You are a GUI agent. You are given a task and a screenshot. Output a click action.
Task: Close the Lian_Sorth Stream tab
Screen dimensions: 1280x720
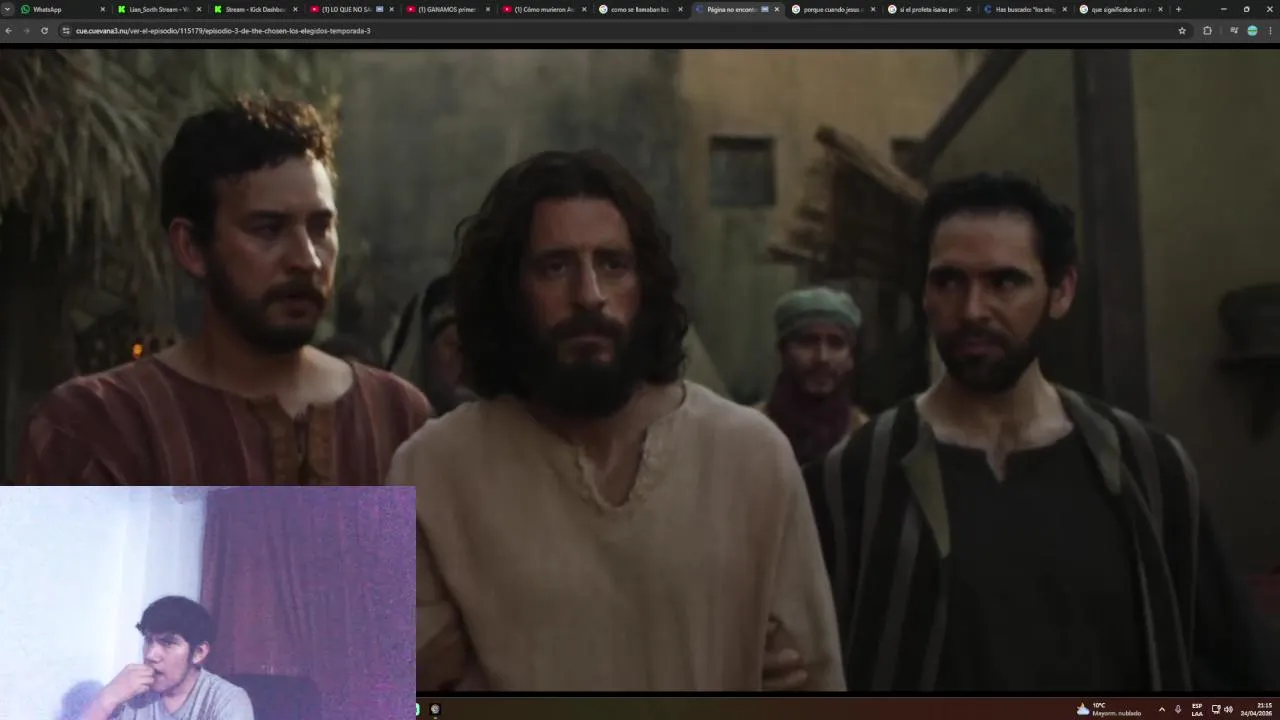(198, 9)
